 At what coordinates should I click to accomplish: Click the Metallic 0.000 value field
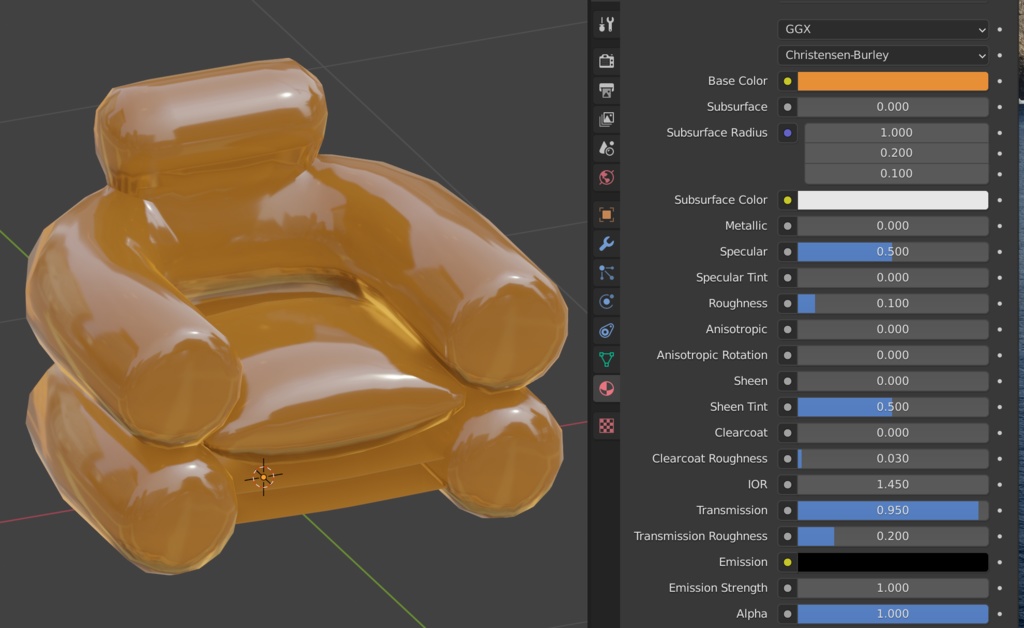tap(893, 226)
